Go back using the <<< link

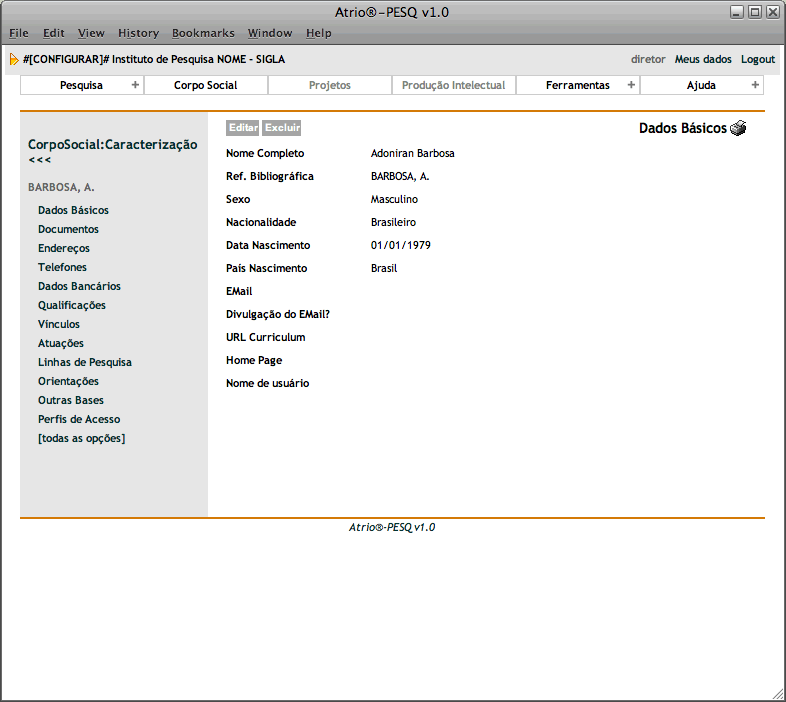[39, 160]
